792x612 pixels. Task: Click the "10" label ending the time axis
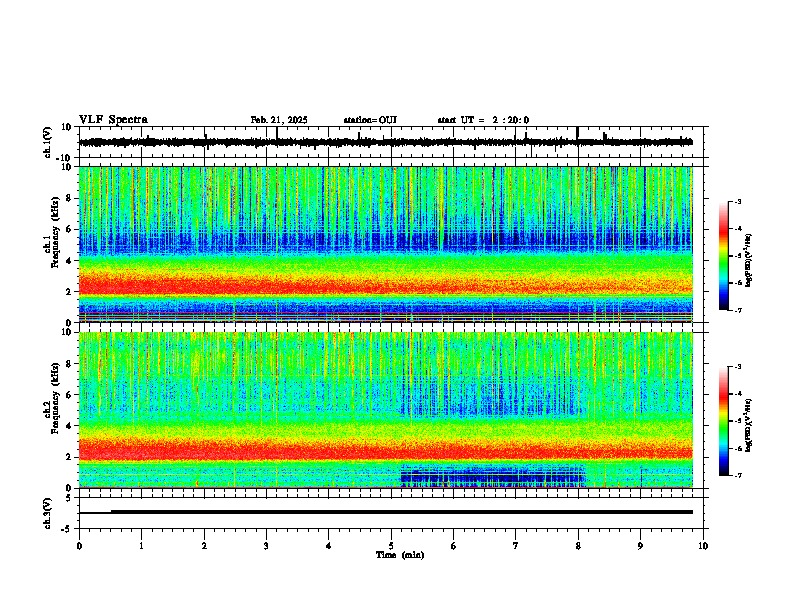(703, 546)
